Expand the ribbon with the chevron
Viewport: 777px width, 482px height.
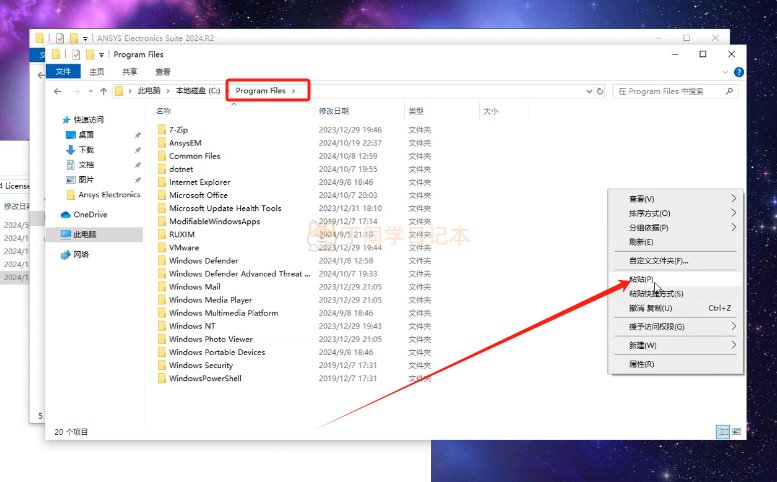click(724, 72)
